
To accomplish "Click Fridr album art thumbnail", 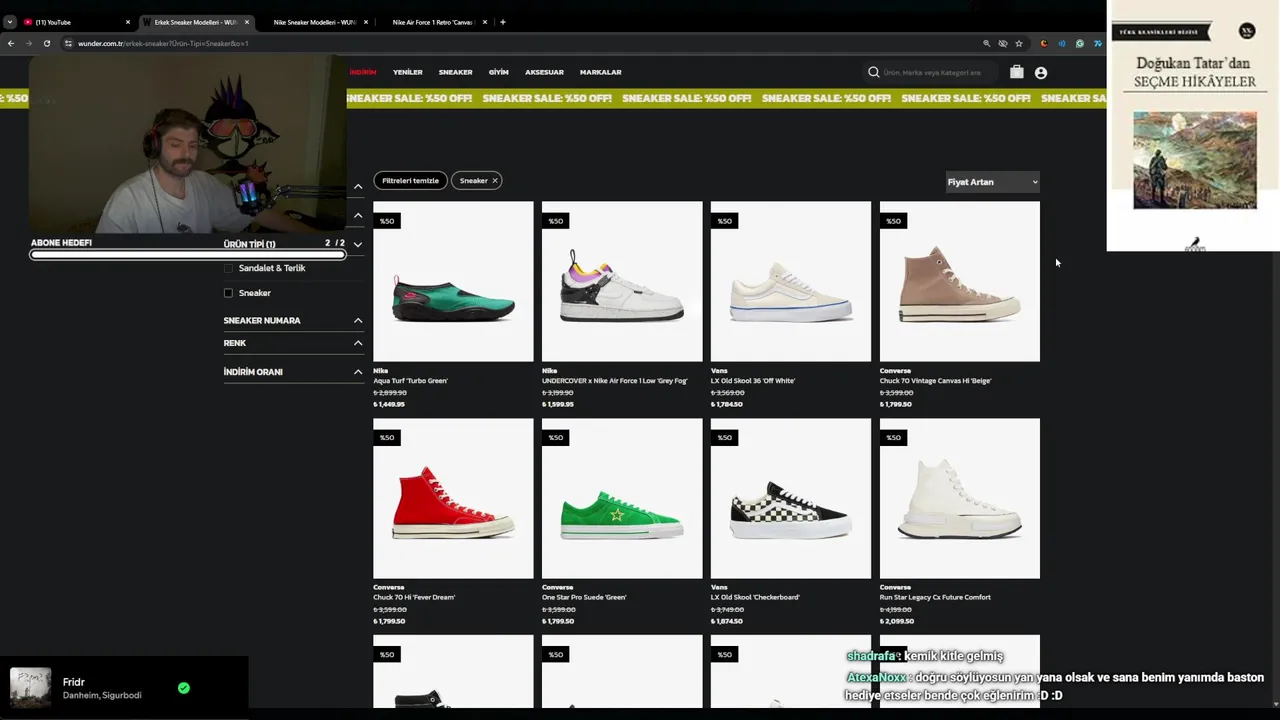I will click(30, 688).
